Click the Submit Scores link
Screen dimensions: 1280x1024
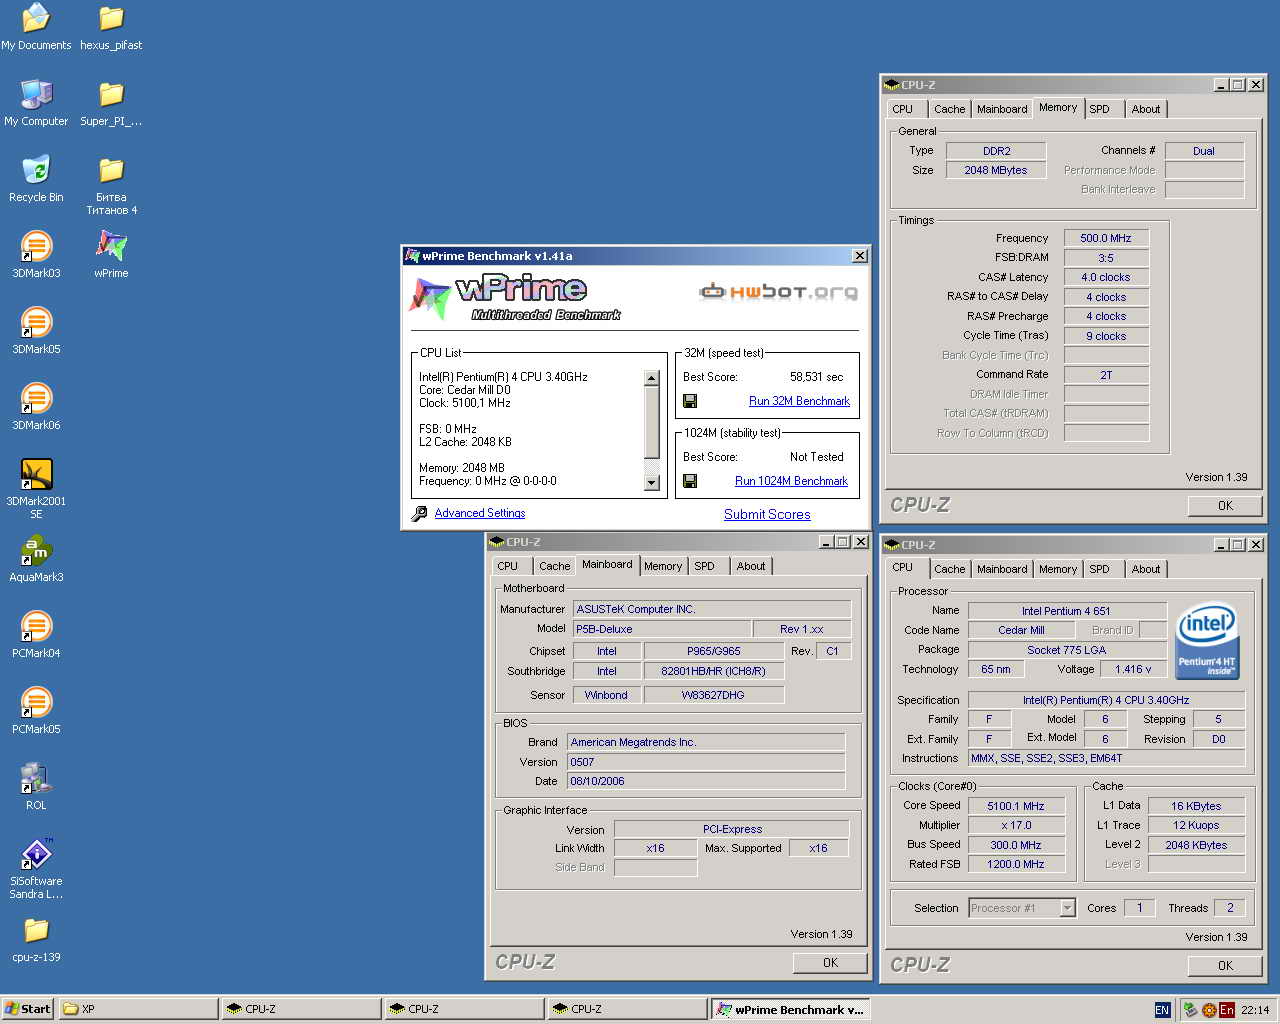point(767,514)
